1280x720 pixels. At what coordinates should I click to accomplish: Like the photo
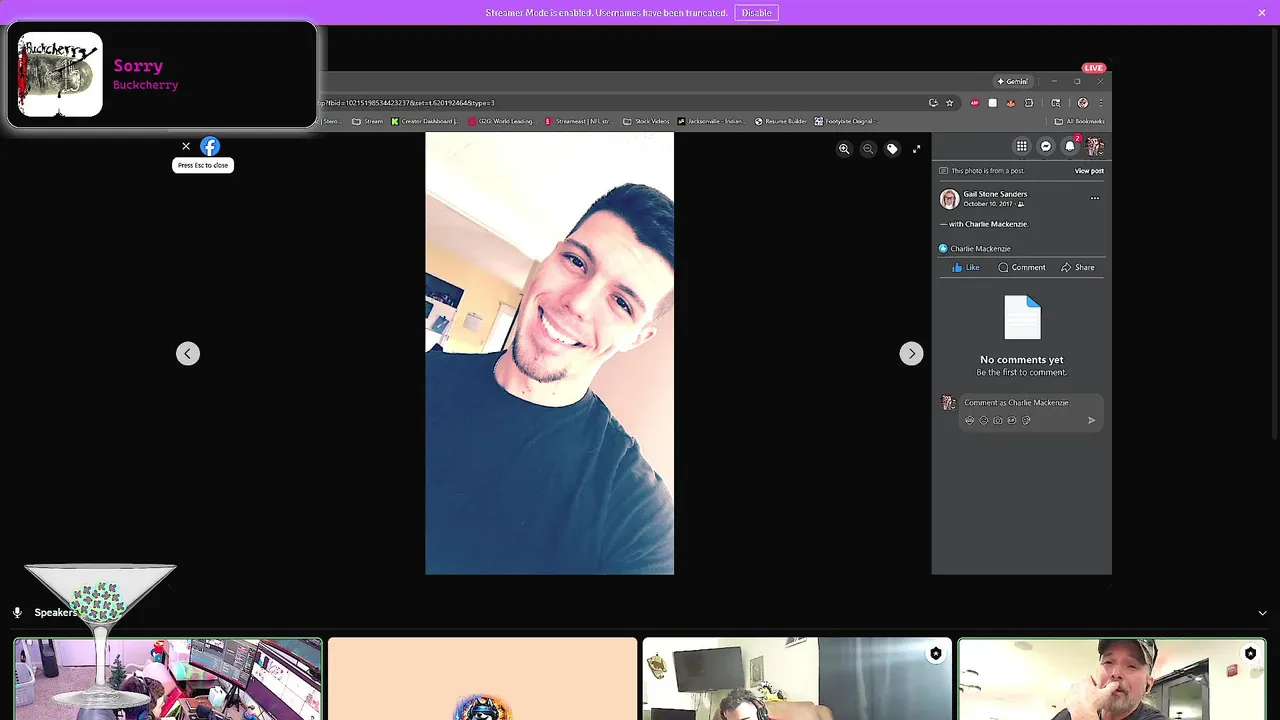[966, 267]
